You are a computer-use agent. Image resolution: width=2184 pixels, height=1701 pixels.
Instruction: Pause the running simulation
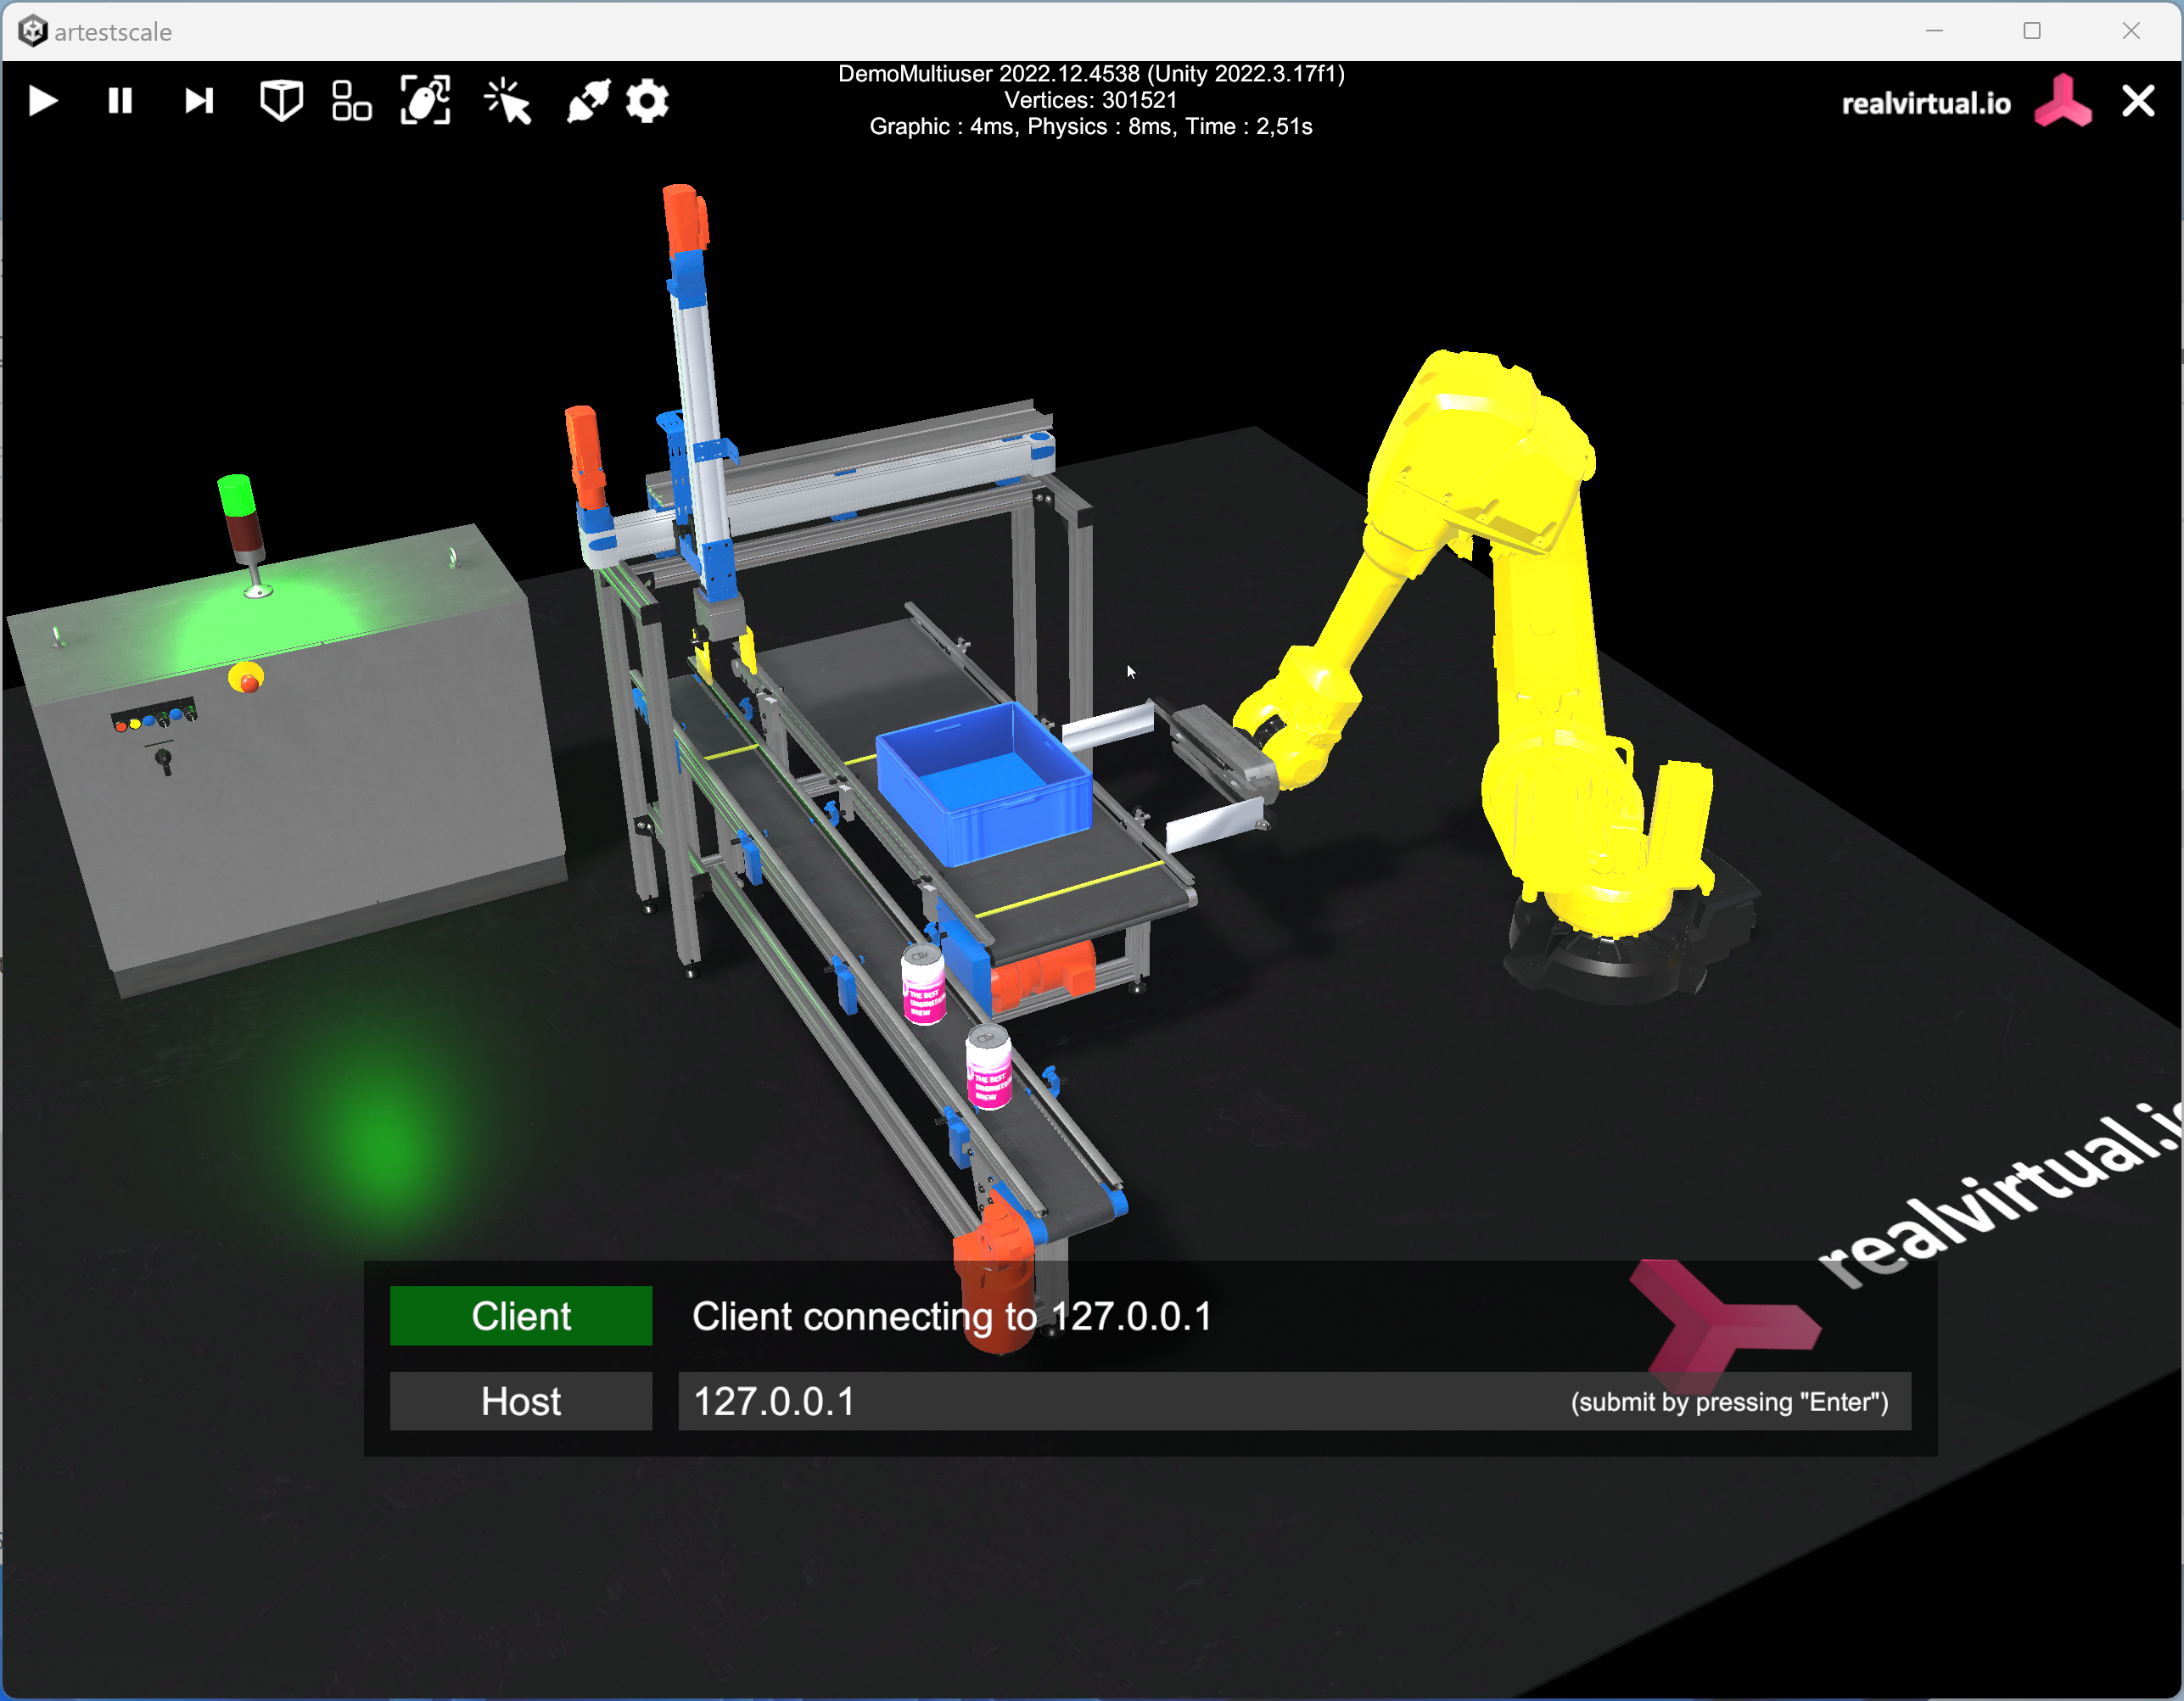(x=120, y=101)
